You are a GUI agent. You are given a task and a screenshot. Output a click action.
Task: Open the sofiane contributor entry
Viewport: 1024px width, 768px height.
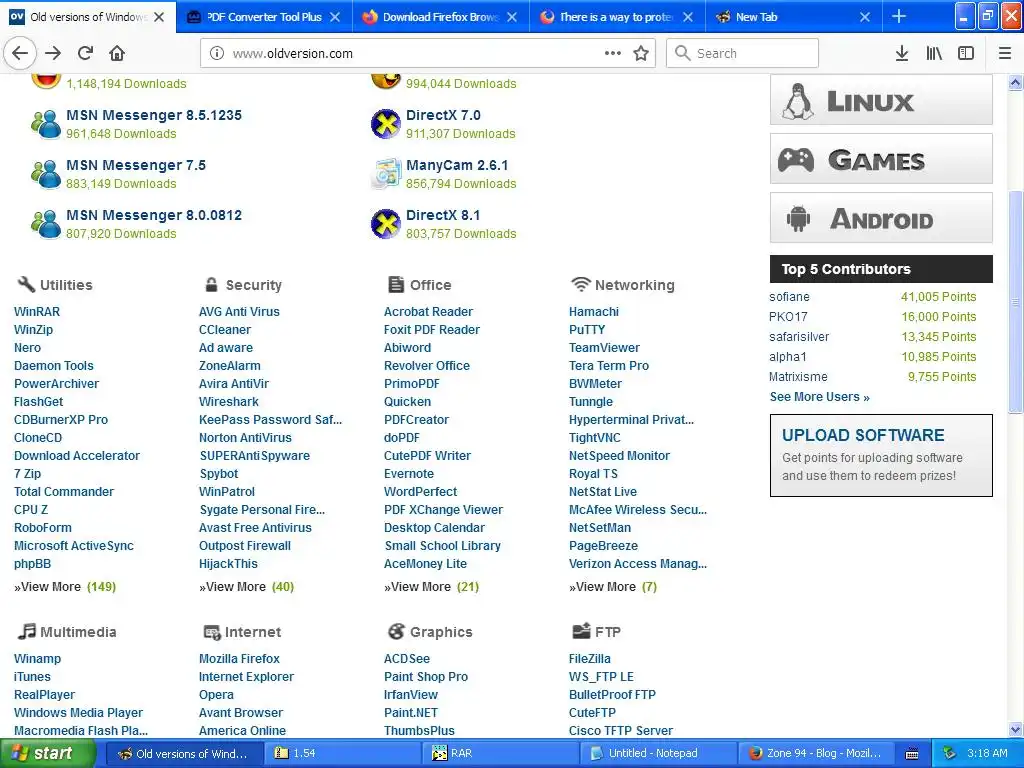790,296
